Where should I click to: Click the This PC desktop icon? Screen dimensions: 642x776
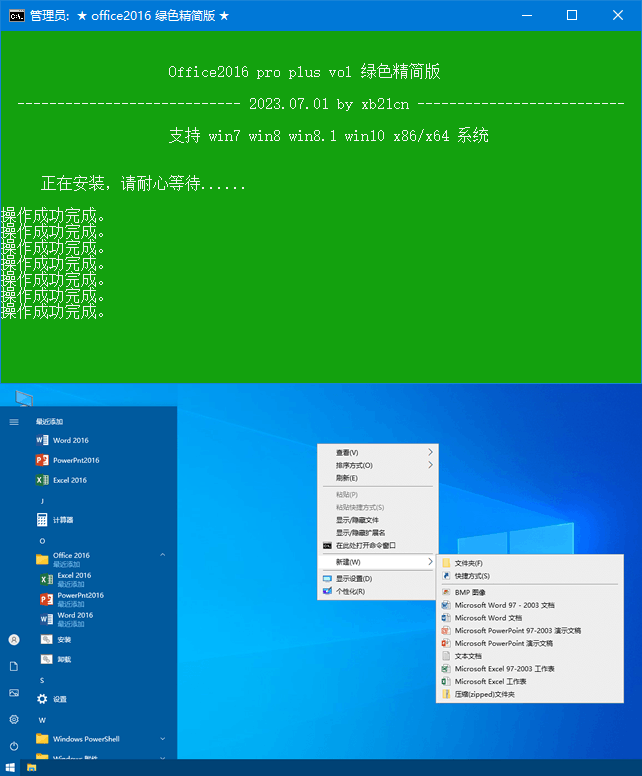pyautogui.click(x=24, y=398)
